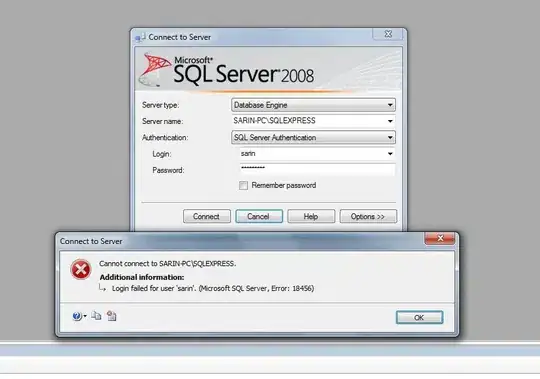
Task: Click the show technical details icon
Action: click(x=111, y=316)
